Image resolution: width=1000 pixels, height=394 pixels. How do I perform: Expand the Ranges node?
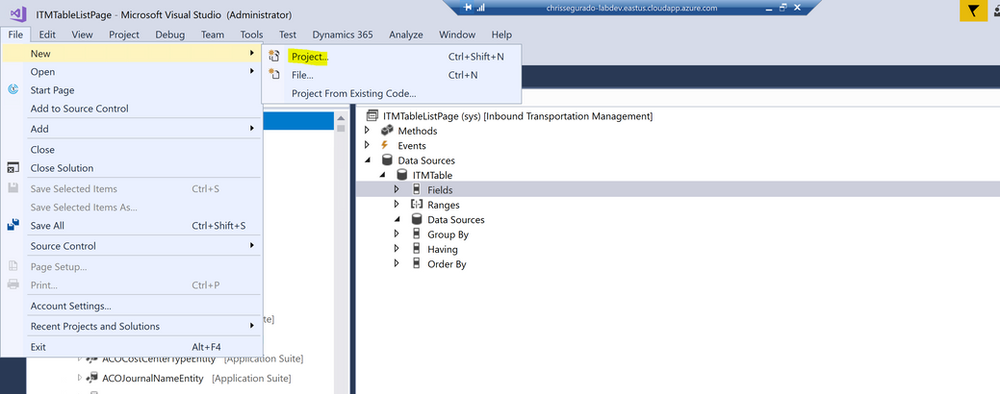tap(397, 204)
